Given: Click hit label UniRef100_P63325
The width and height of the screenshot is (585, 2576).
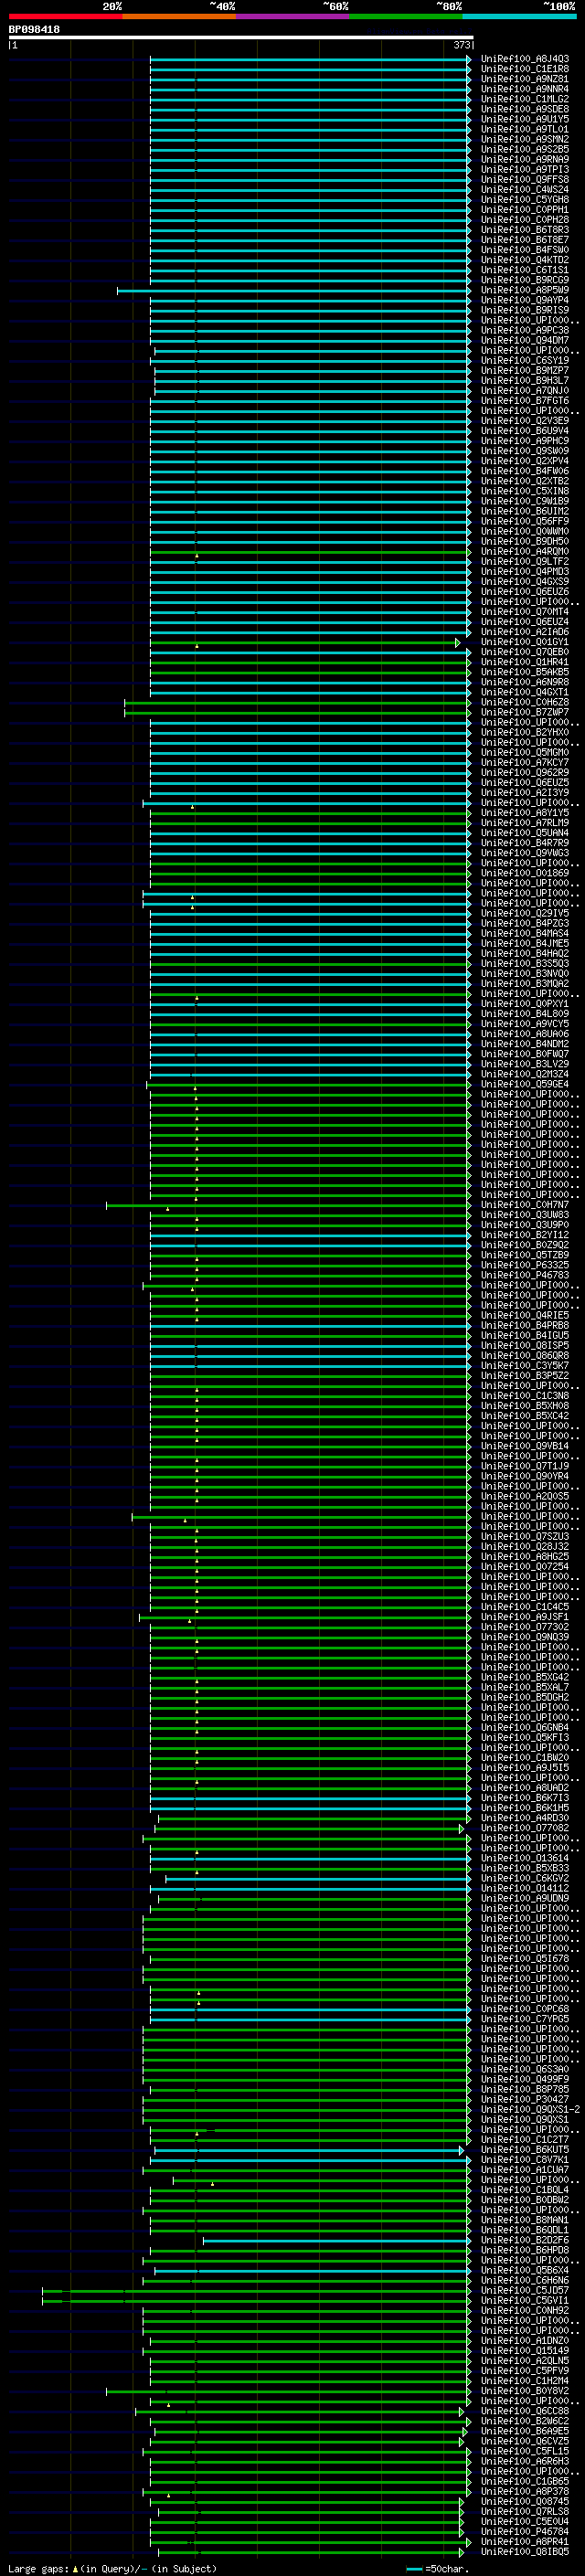Looking at the screenshot, I should click(525, 1265).
